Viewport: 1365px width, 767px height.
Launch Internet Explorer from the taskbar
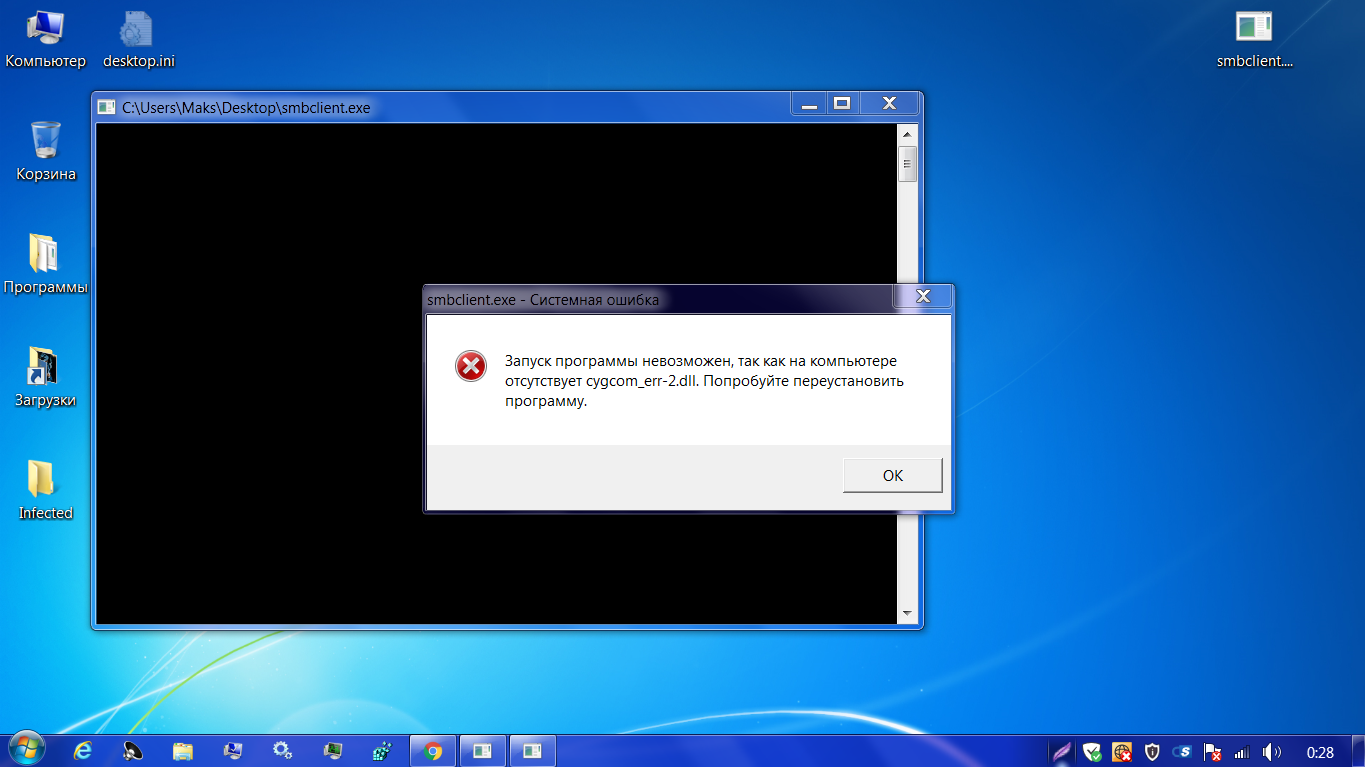coord(83,751)
